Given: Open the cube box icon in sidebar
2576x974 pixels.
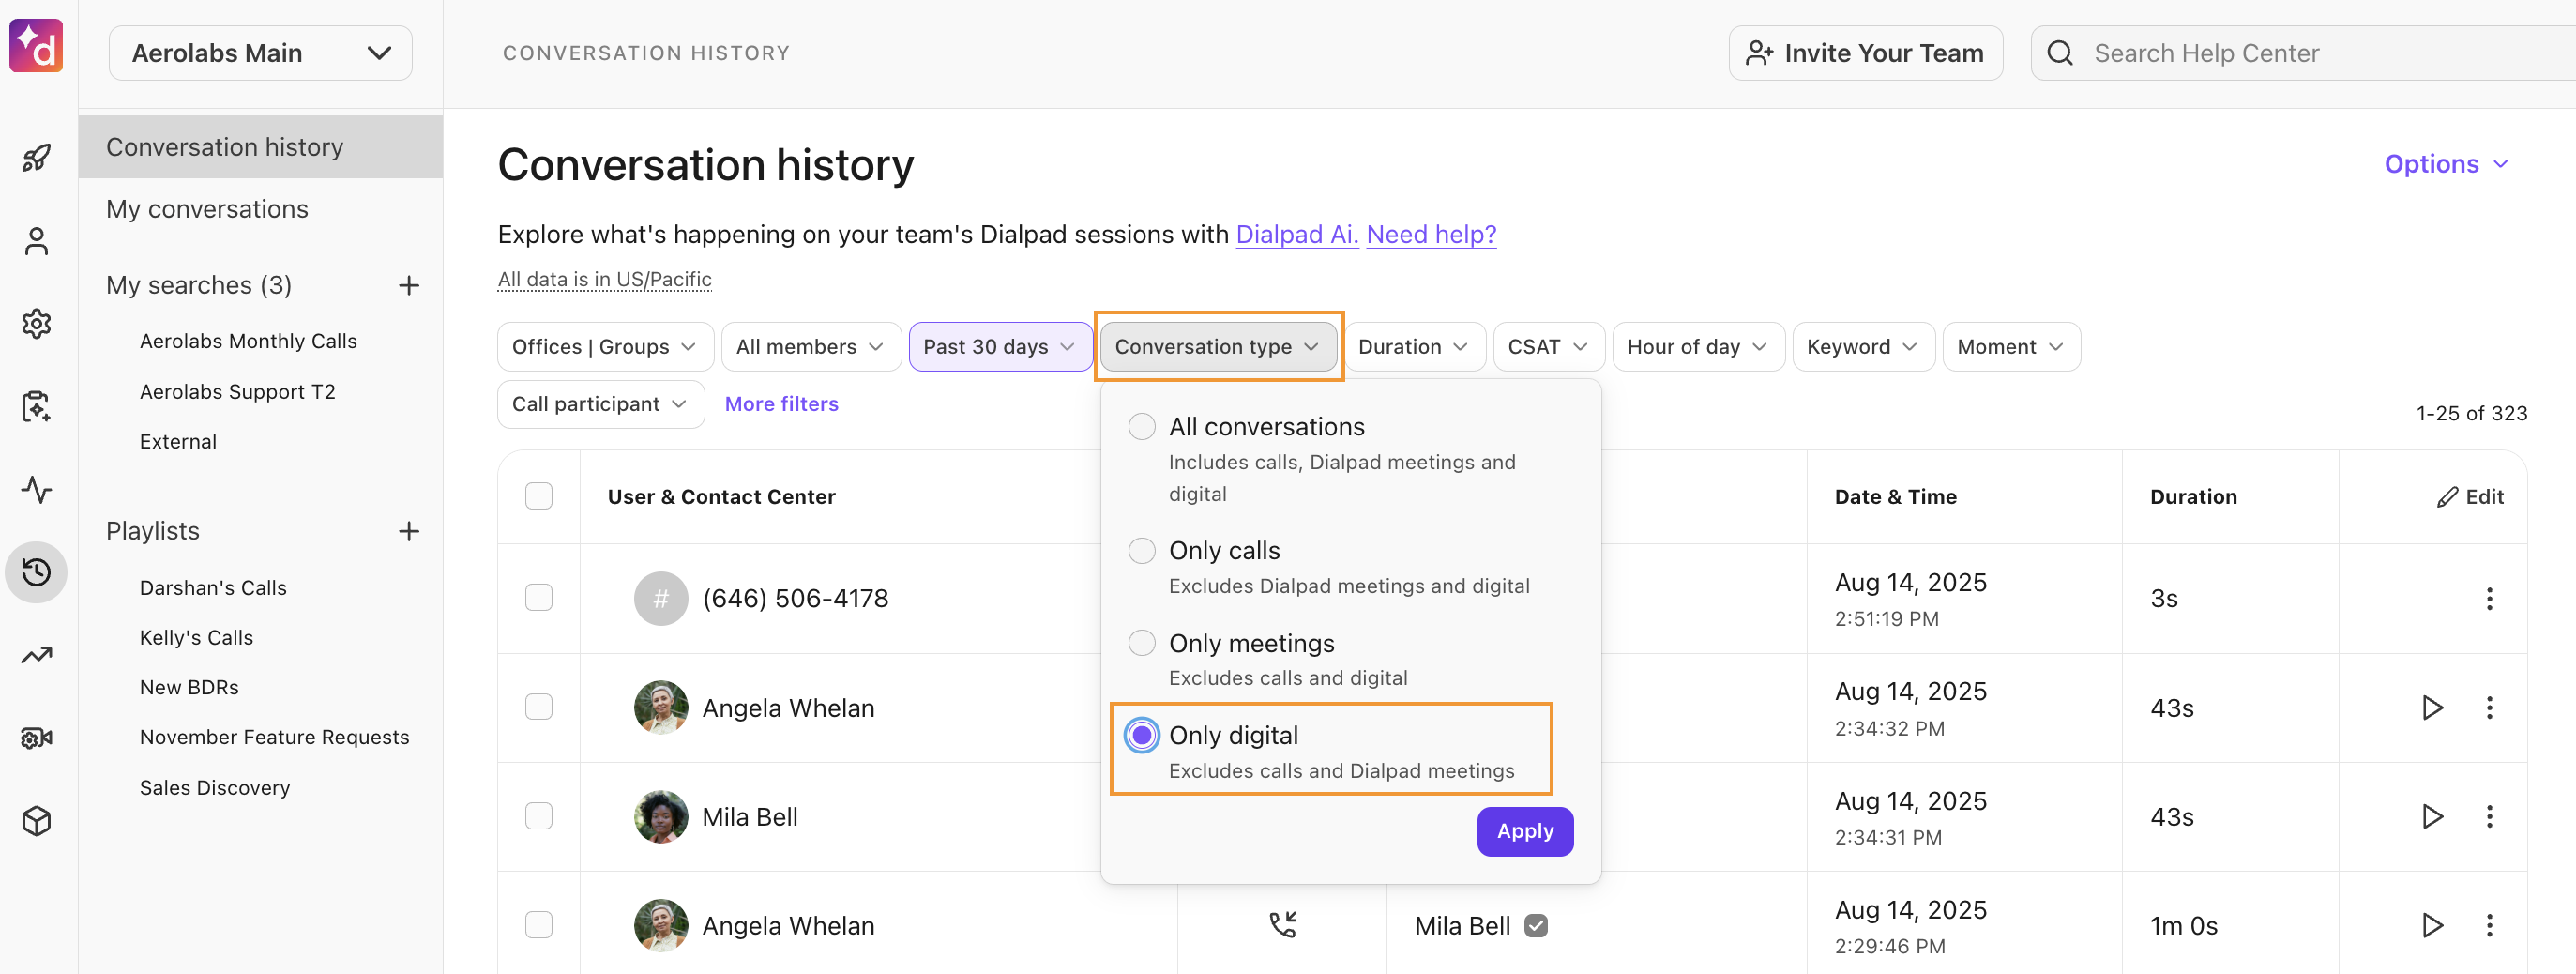Looking at the screenshot, I should click(37, 821).
